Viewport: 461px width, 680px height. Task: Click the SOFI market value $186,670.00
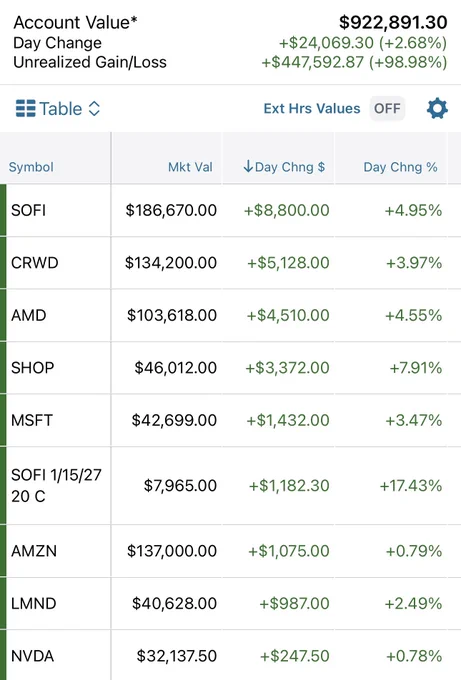coord(171,210)
